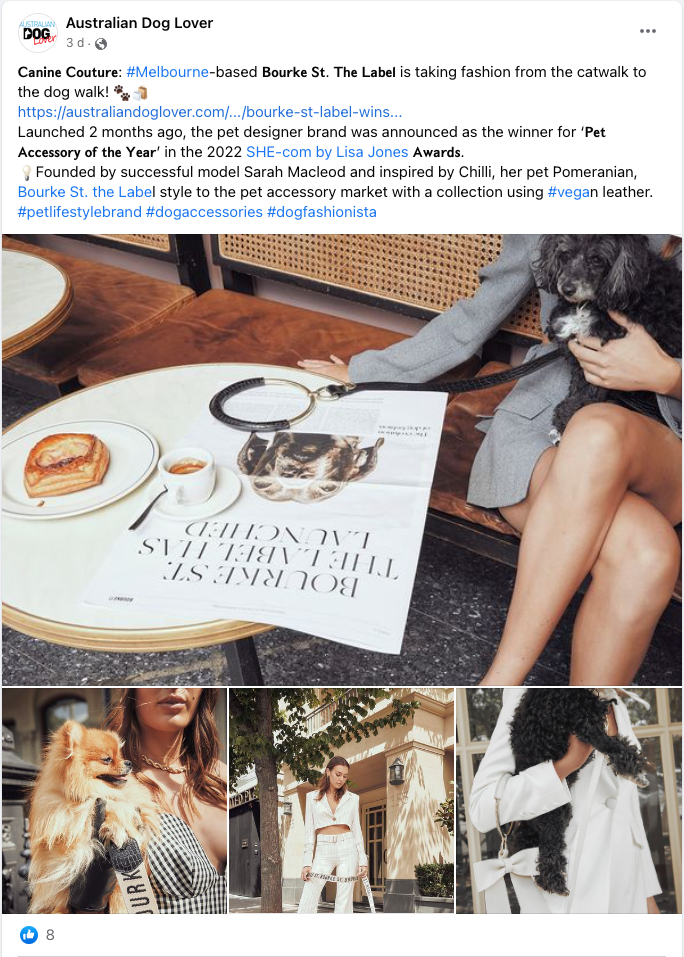Open the white suit model photo
Viewport: 684px width, 957px height.
[x=342, y=801]
